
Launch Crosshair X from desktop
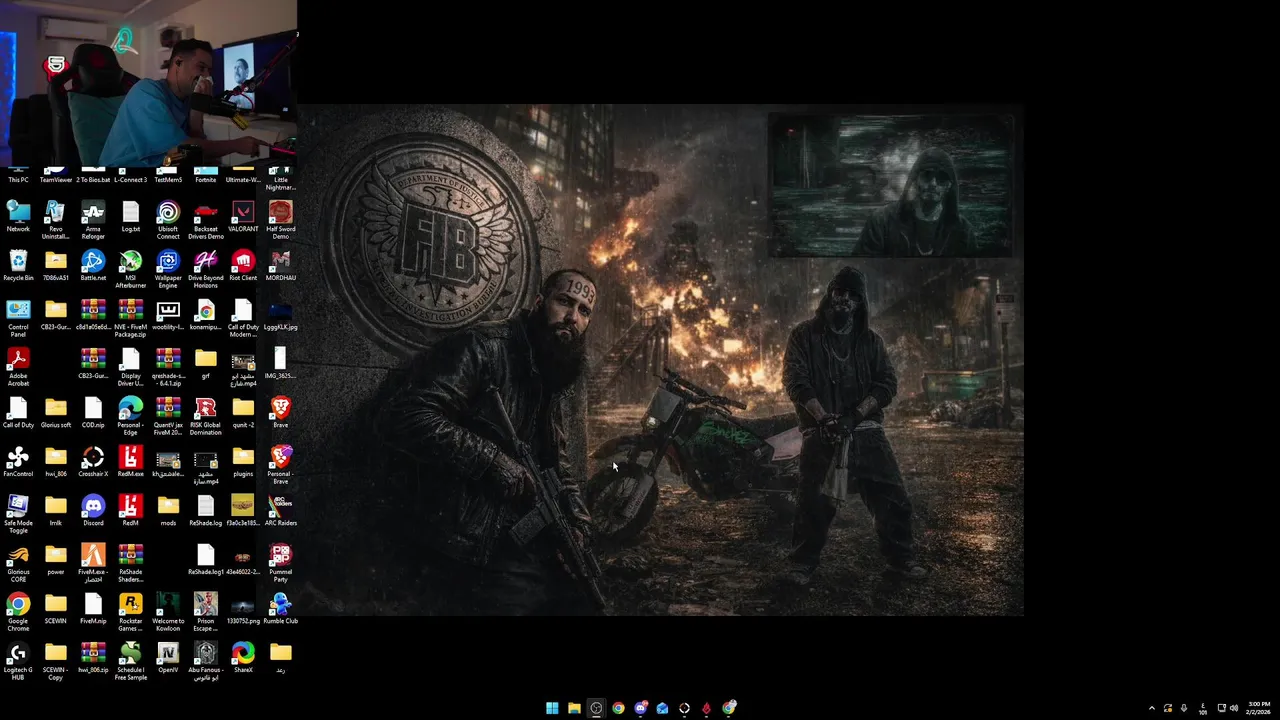(93, 462)
